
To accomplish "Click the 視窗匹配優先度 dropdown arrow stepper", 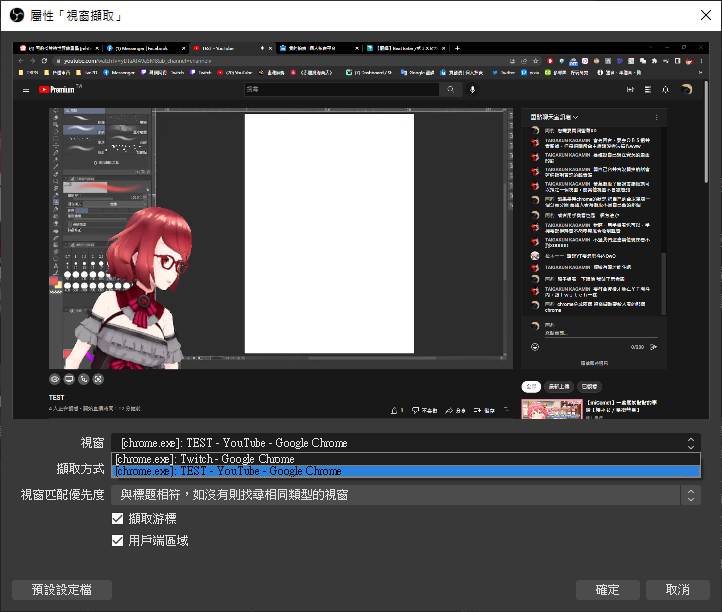I will (691, 495).
